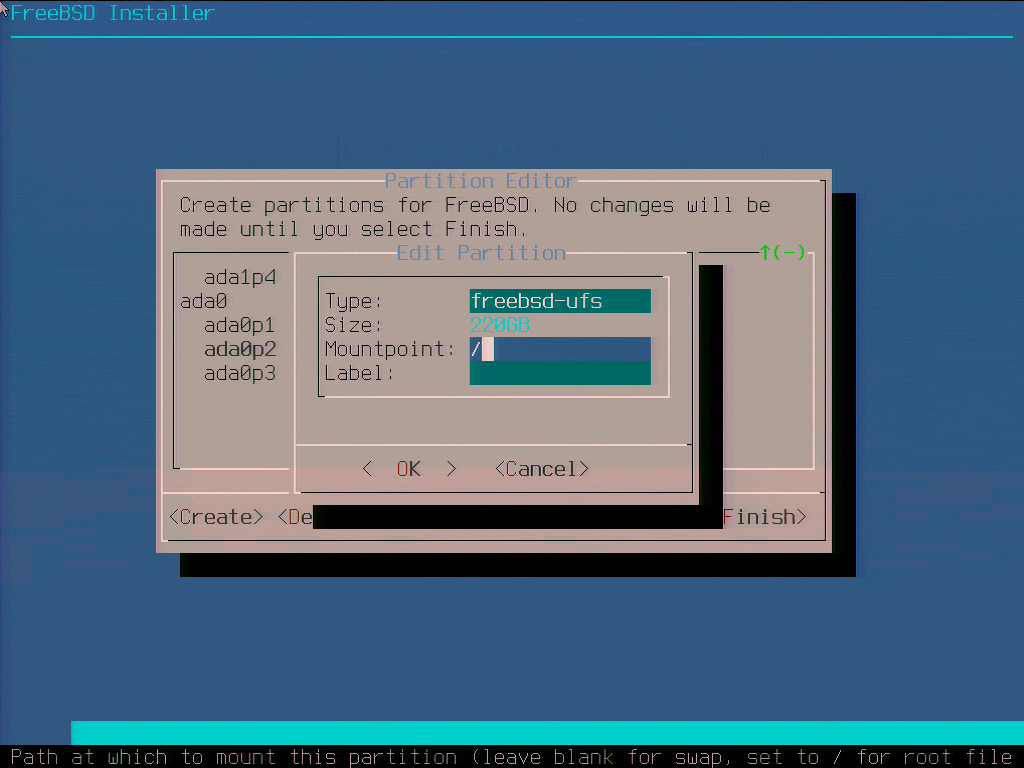Click the Label: field label
The width and height of the screenshot is (1024, 768).
(x=360, y=373)
